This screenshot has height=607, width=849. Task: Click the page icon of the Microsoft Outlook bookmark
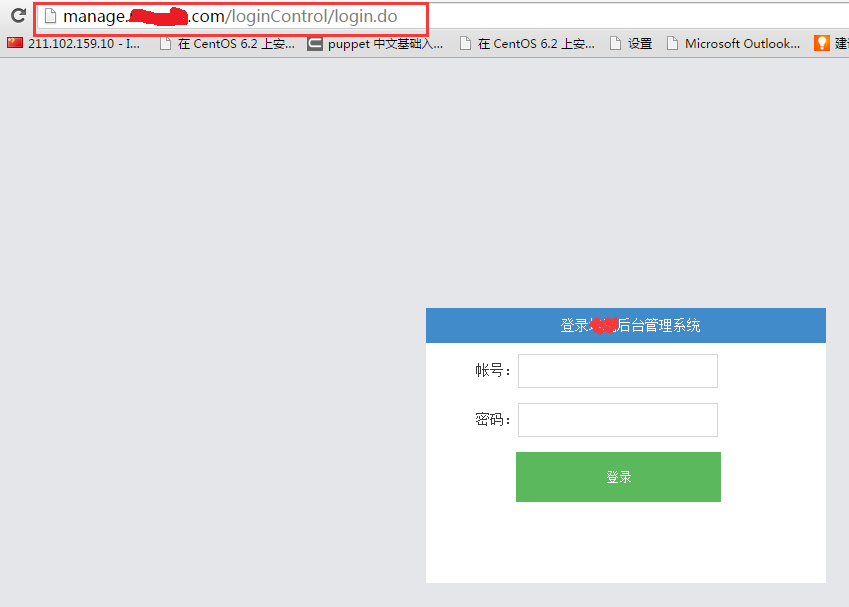pyautogui.click(x=674, y=43)
